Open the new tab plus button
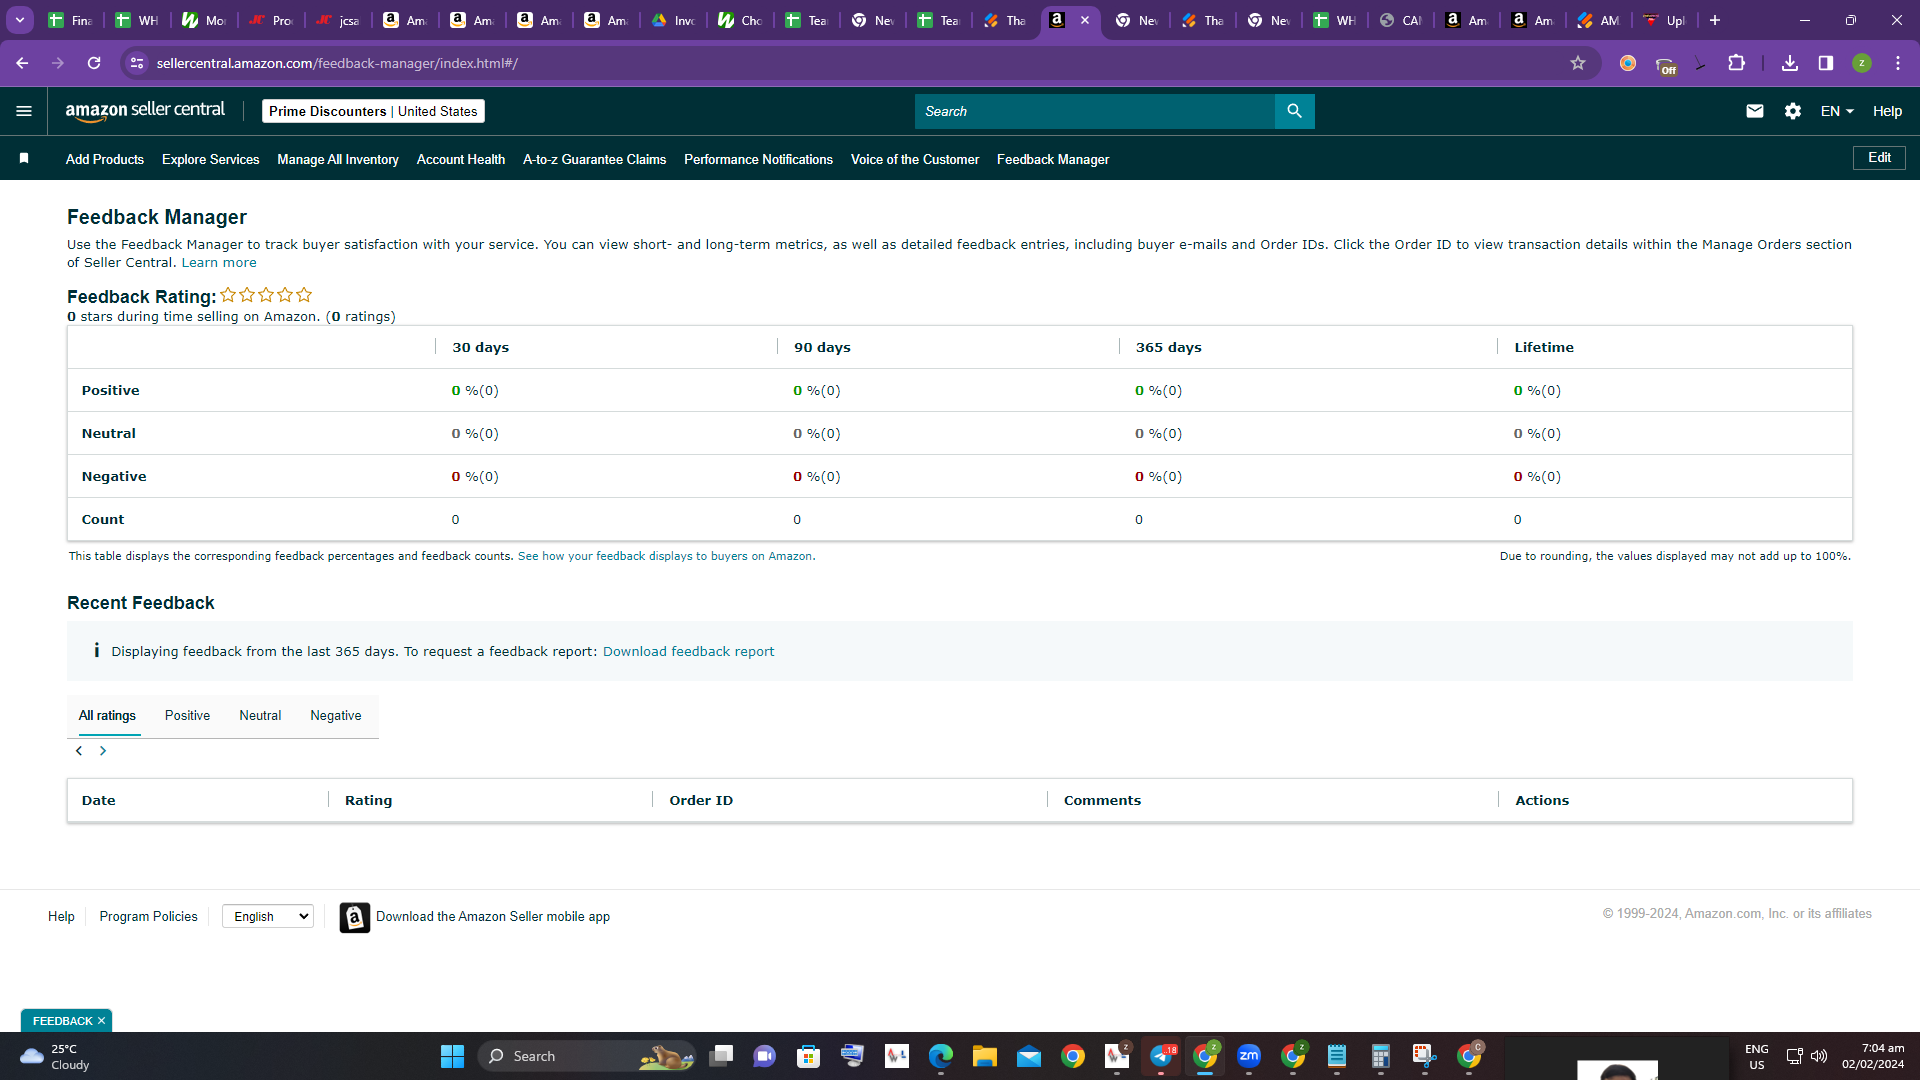 [x=1715, y=20]
